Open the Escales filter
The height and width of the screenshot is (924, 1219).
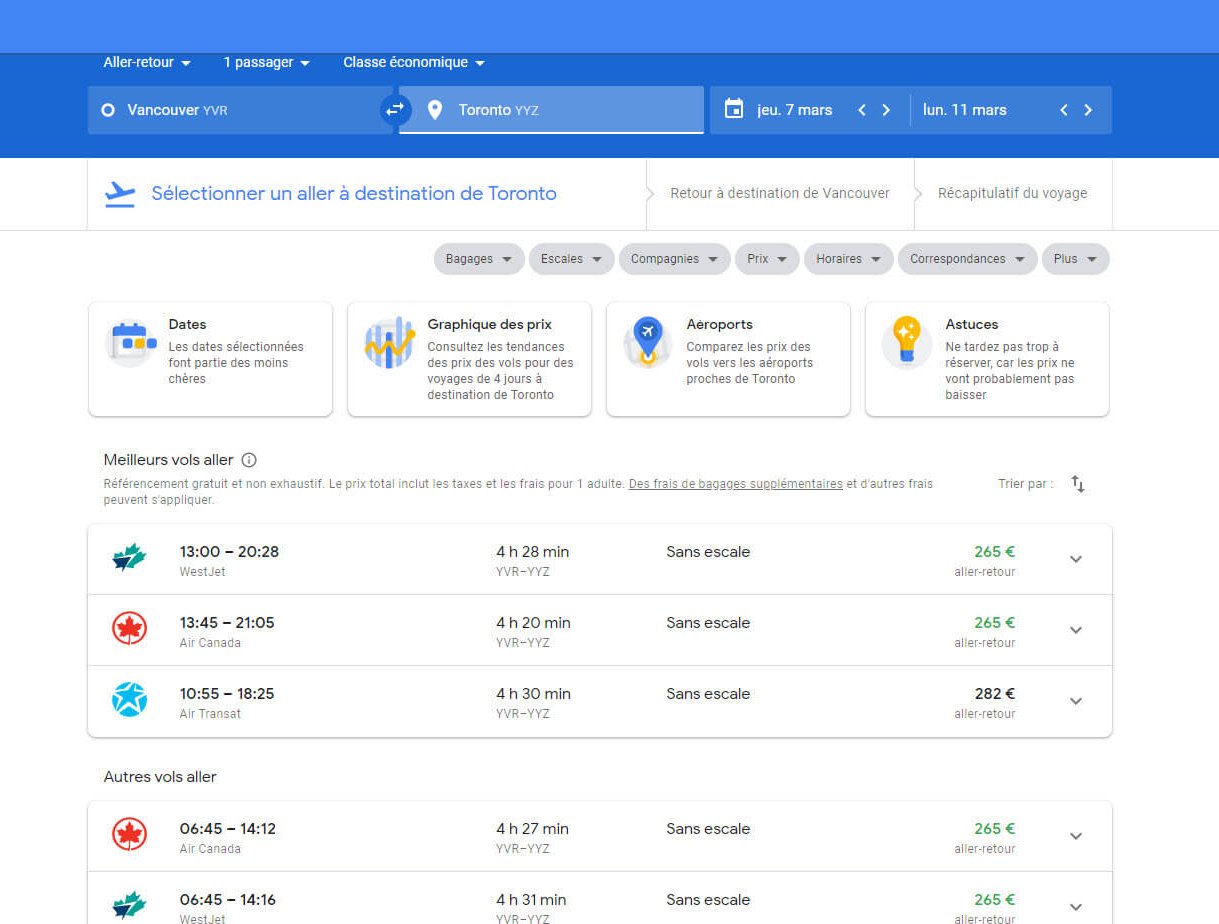[x=572, y=259]
